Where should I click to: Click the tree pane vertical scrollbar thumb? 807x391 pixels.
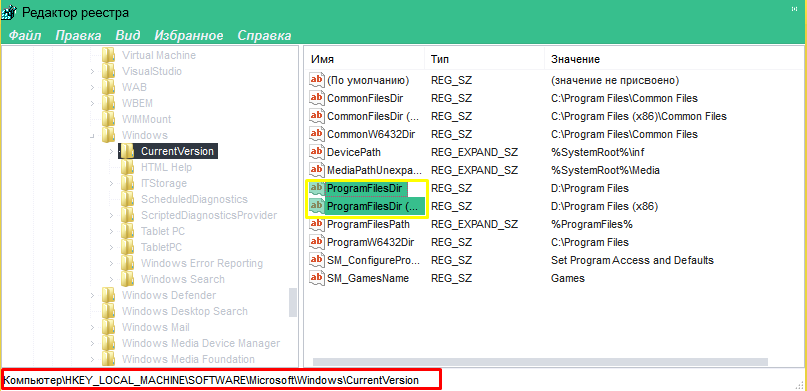293,303
